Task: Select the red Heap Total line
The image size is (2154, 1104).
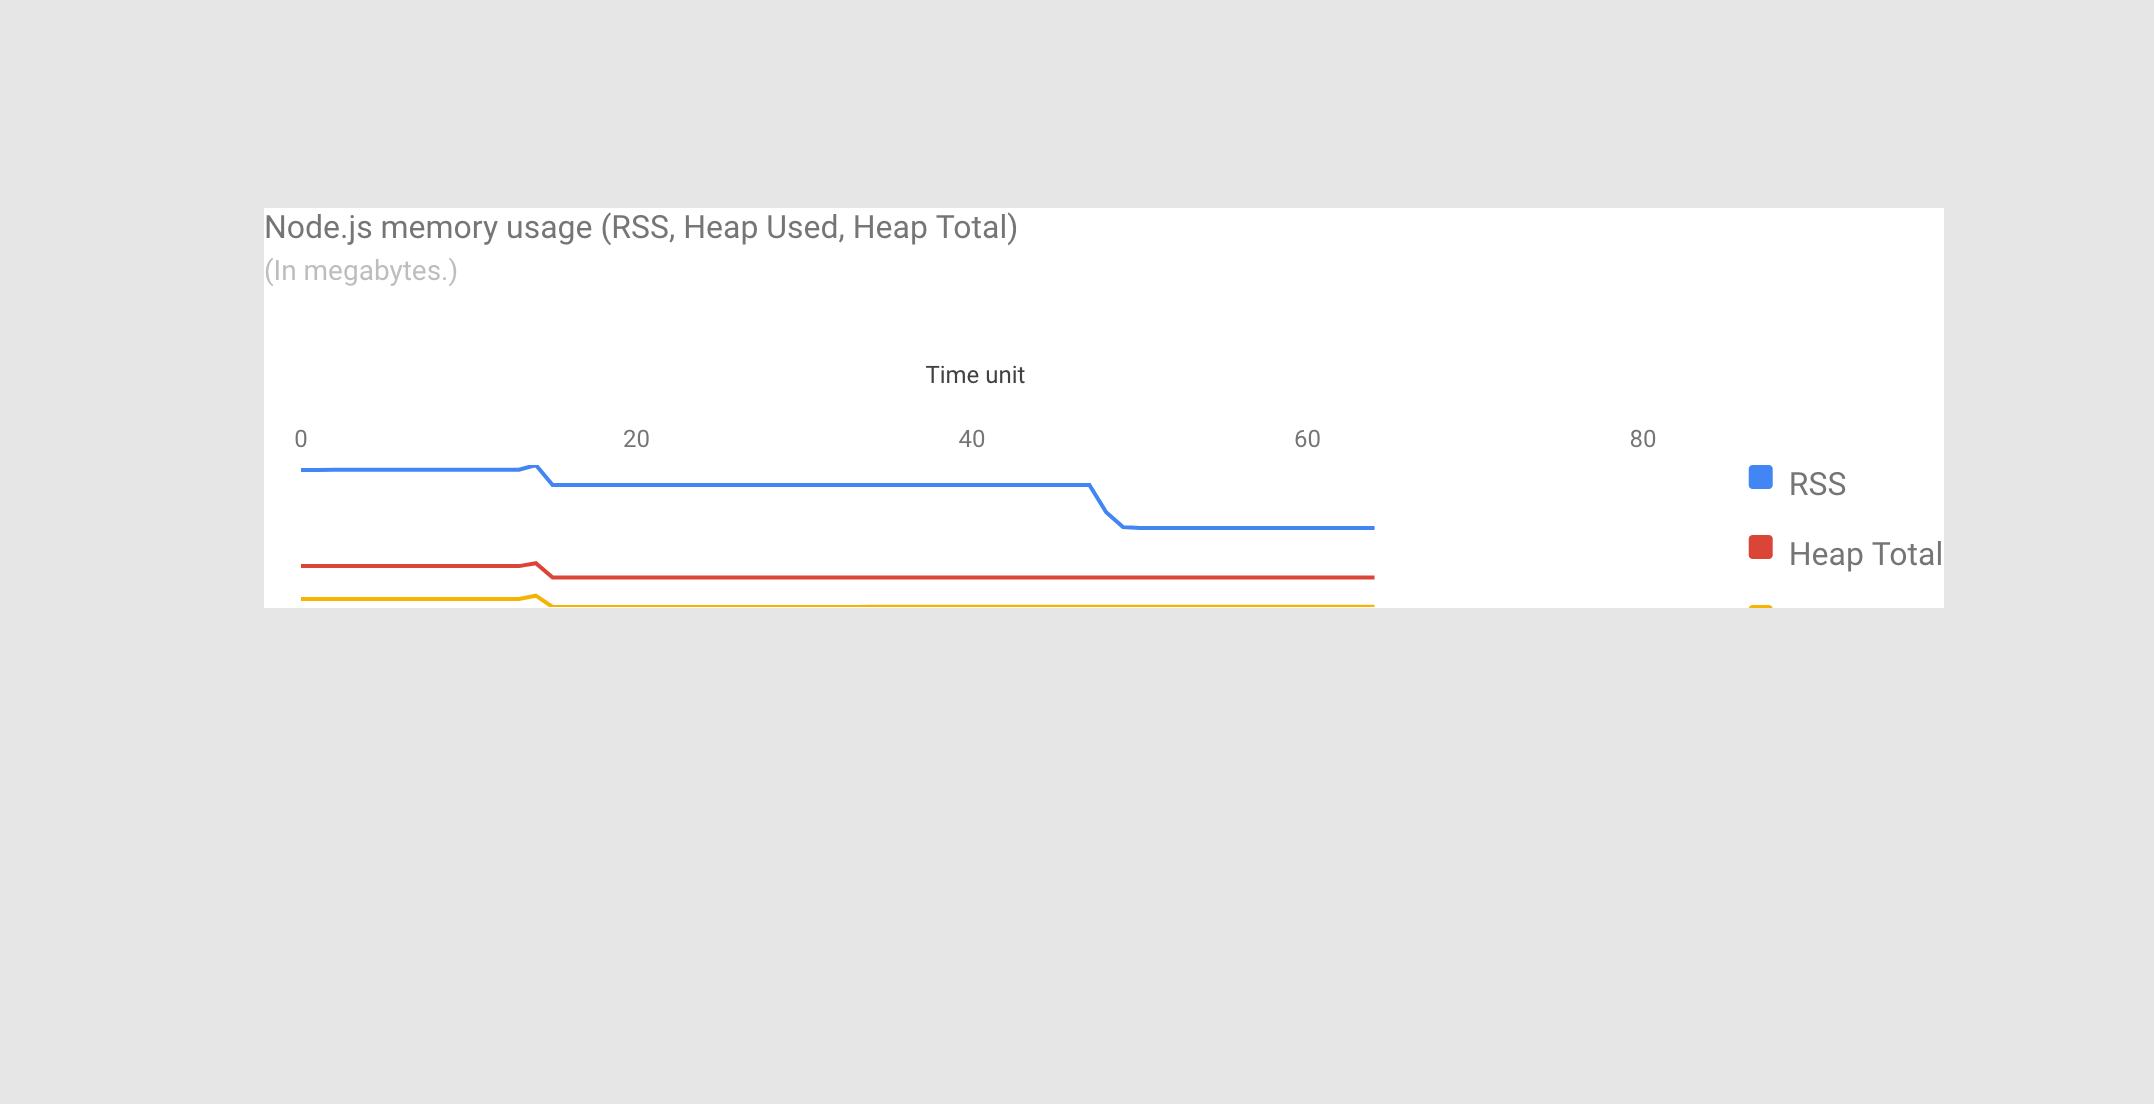Action: (900, 576)
